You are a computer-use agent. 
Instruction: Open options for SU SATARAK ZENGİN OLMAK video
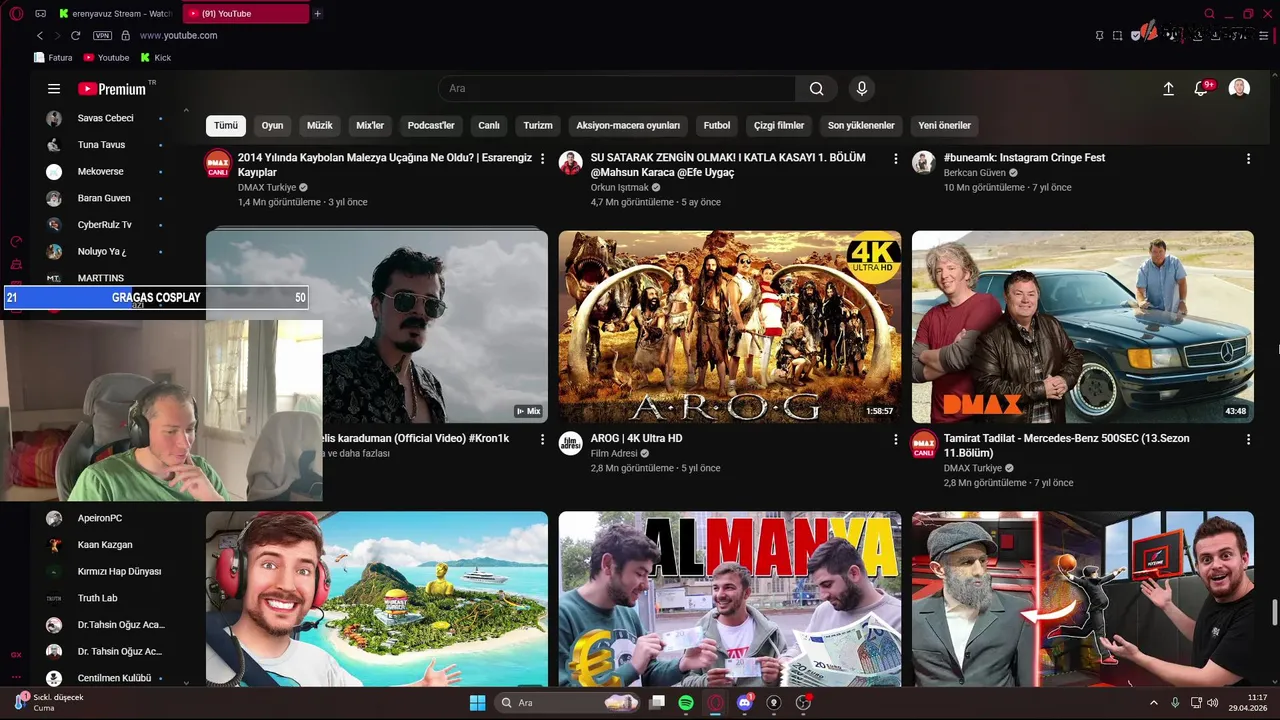[x=896, y=159]
